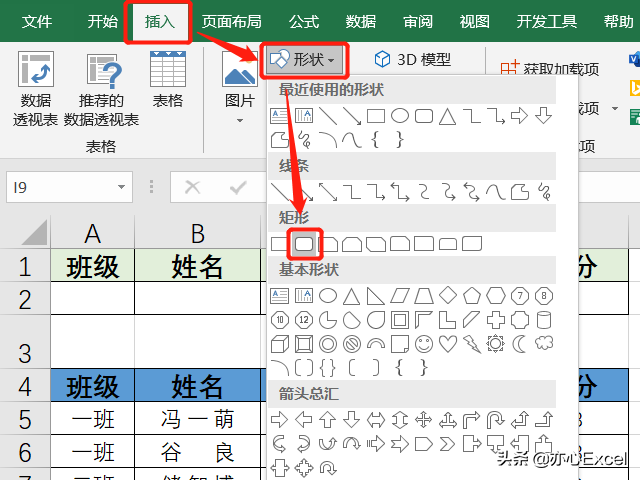The height and width of the screenshot is (480, 640).
Task: Select column A header
Action: coord(93,233)
